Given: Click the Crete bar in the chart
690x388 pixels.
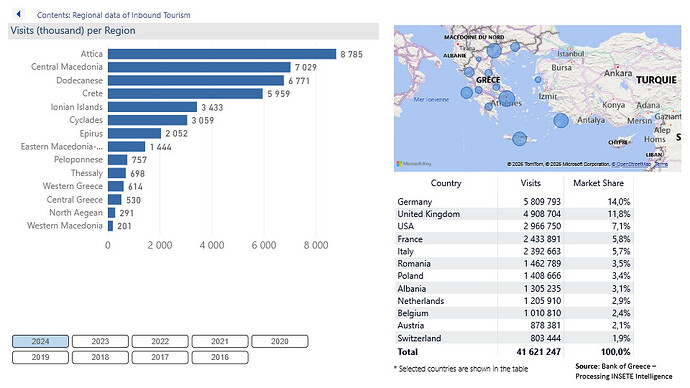Looking at the screenshot, I should [185, 94].
